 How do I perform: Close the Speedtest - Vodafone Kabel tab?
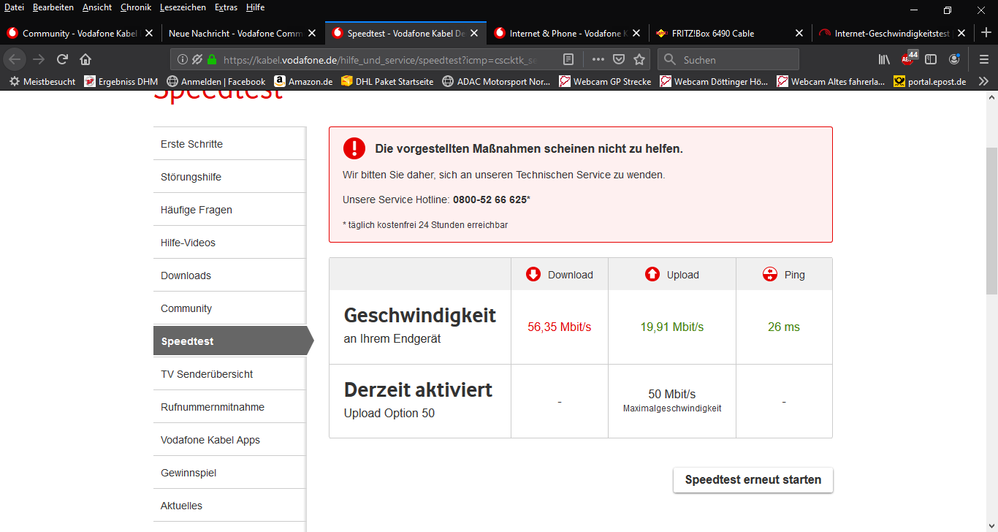point(474,33)
